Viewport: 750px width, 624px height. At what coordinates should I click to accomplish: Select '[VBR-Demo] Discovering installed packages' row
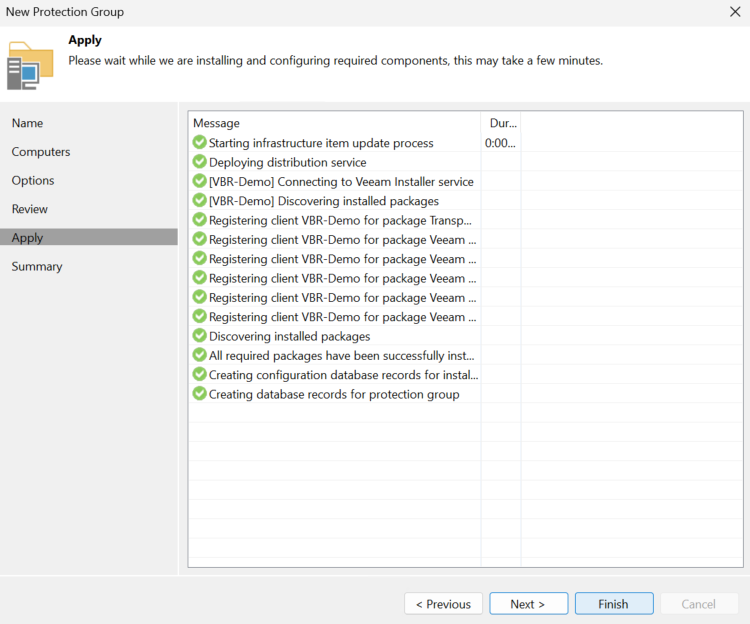[324, 201]
